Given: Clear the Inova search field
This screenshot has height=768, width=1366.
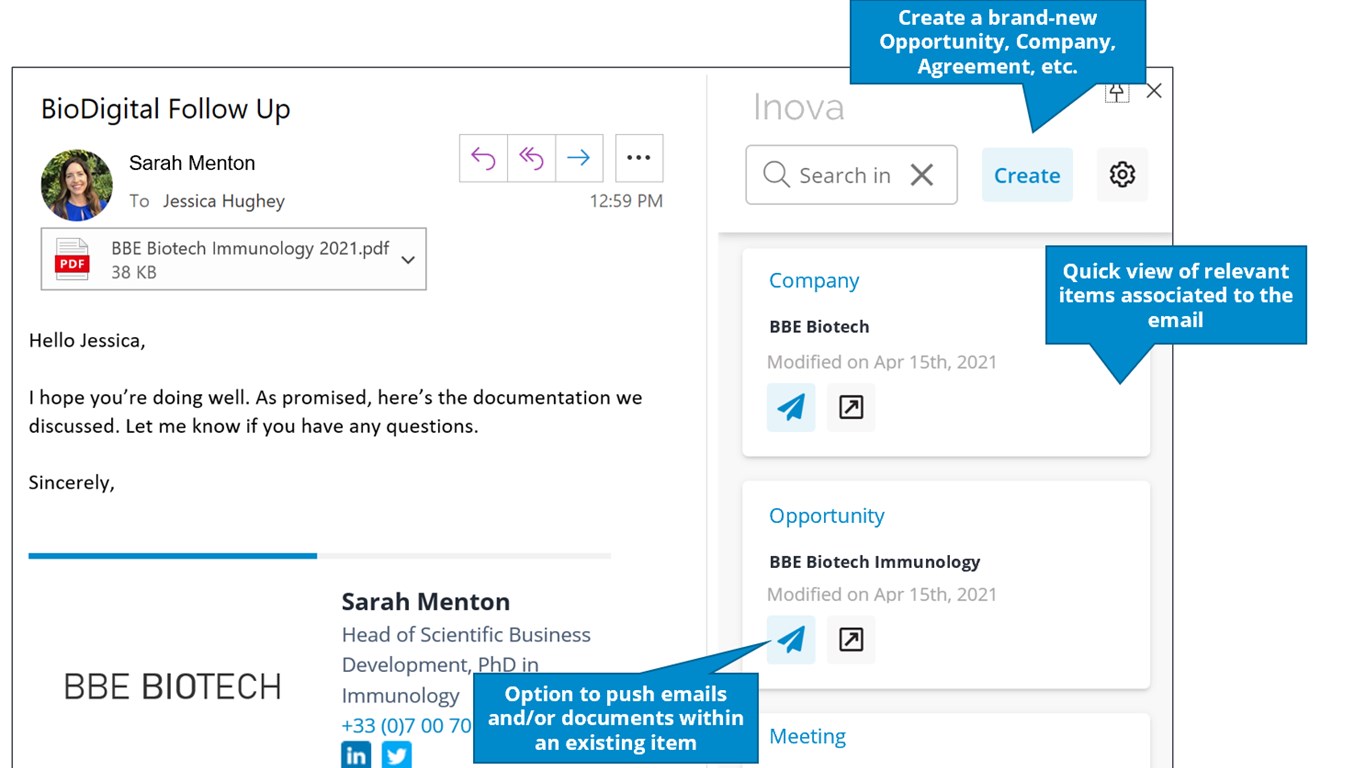Looking at the screenshot, I should tap(922, 175).
